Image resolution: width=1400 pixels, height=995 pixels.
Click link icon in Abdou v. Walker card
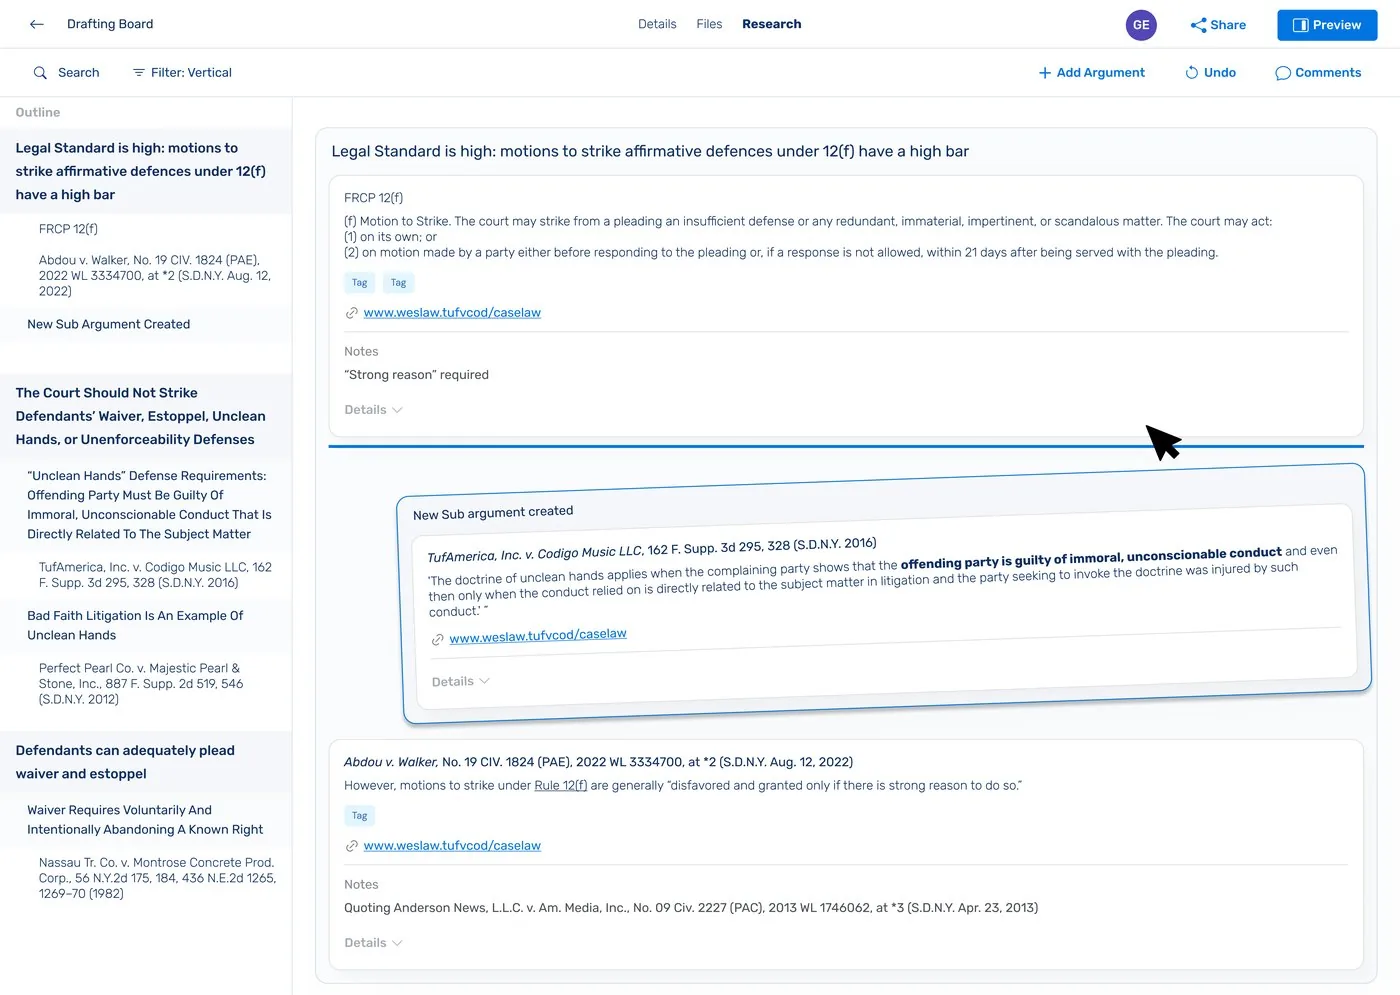coord(352,846)
